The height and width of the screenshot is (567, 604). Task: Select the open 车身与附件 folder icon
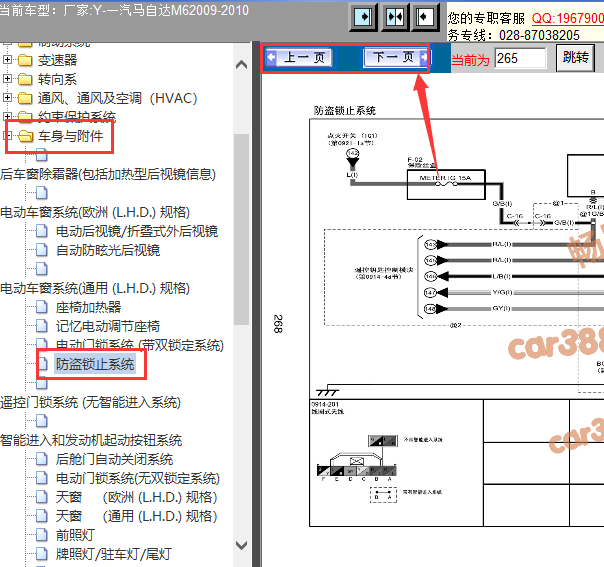[25, 136]
